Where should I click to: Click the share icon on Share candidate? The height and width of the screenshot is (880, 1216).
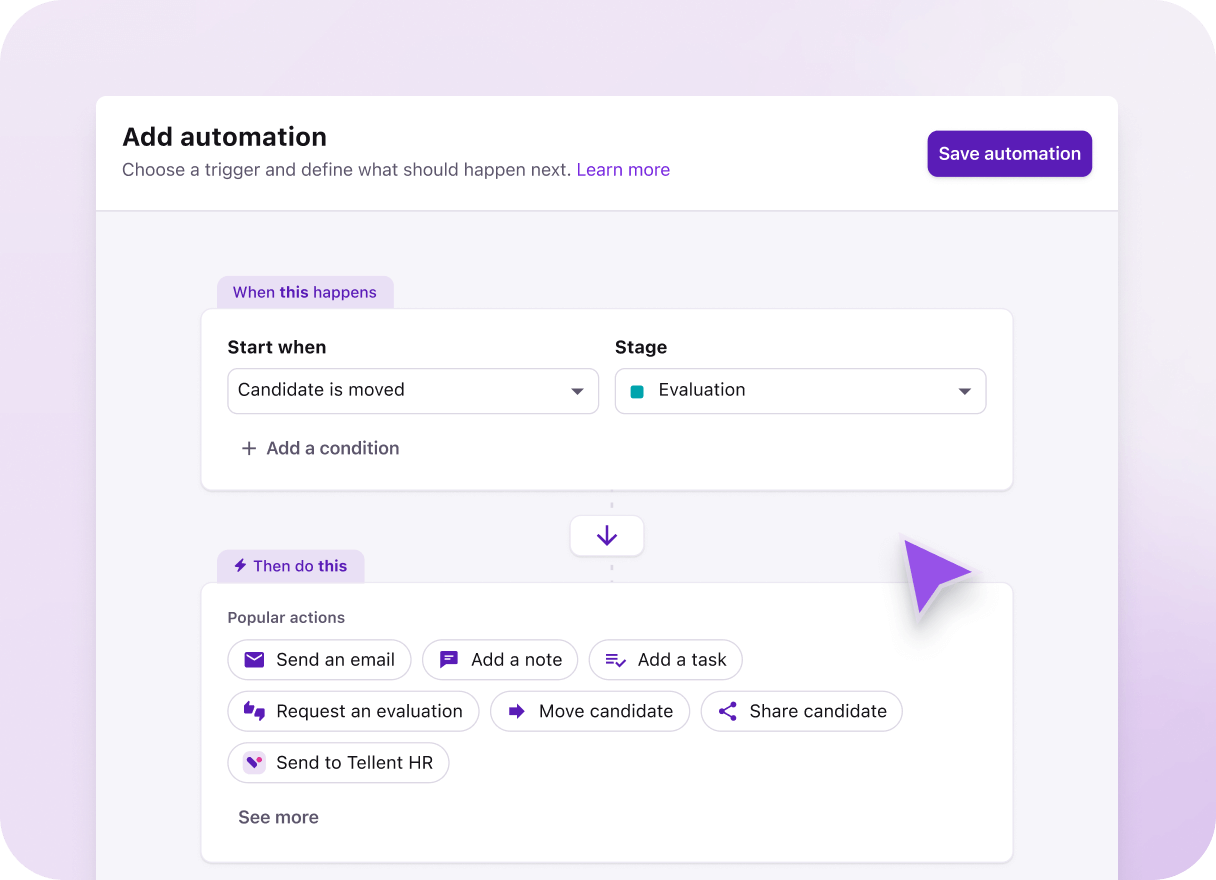pos(728,711)
